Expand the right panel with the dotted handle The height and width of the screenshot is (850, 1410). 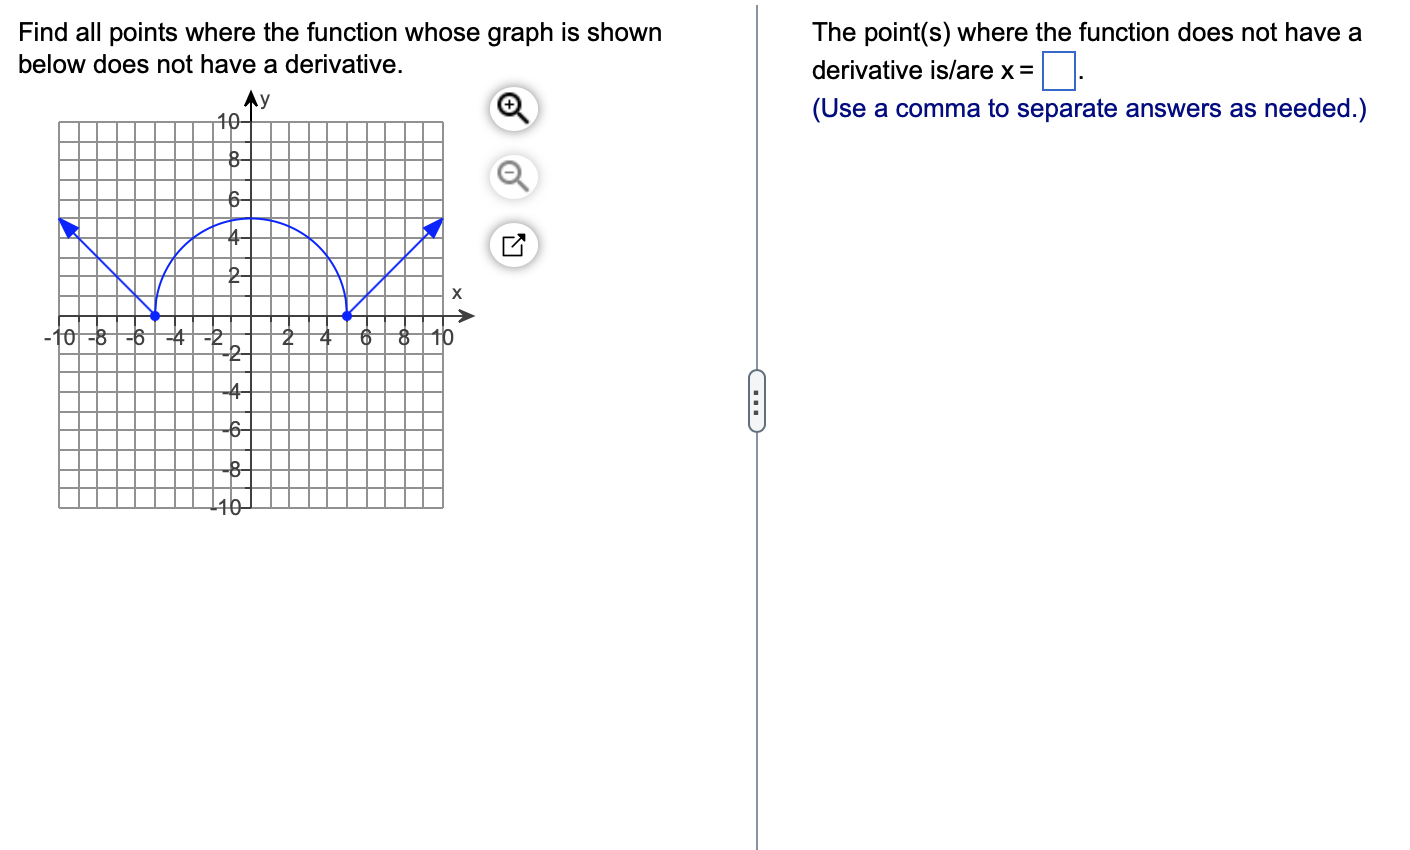(x=757, y=398)
